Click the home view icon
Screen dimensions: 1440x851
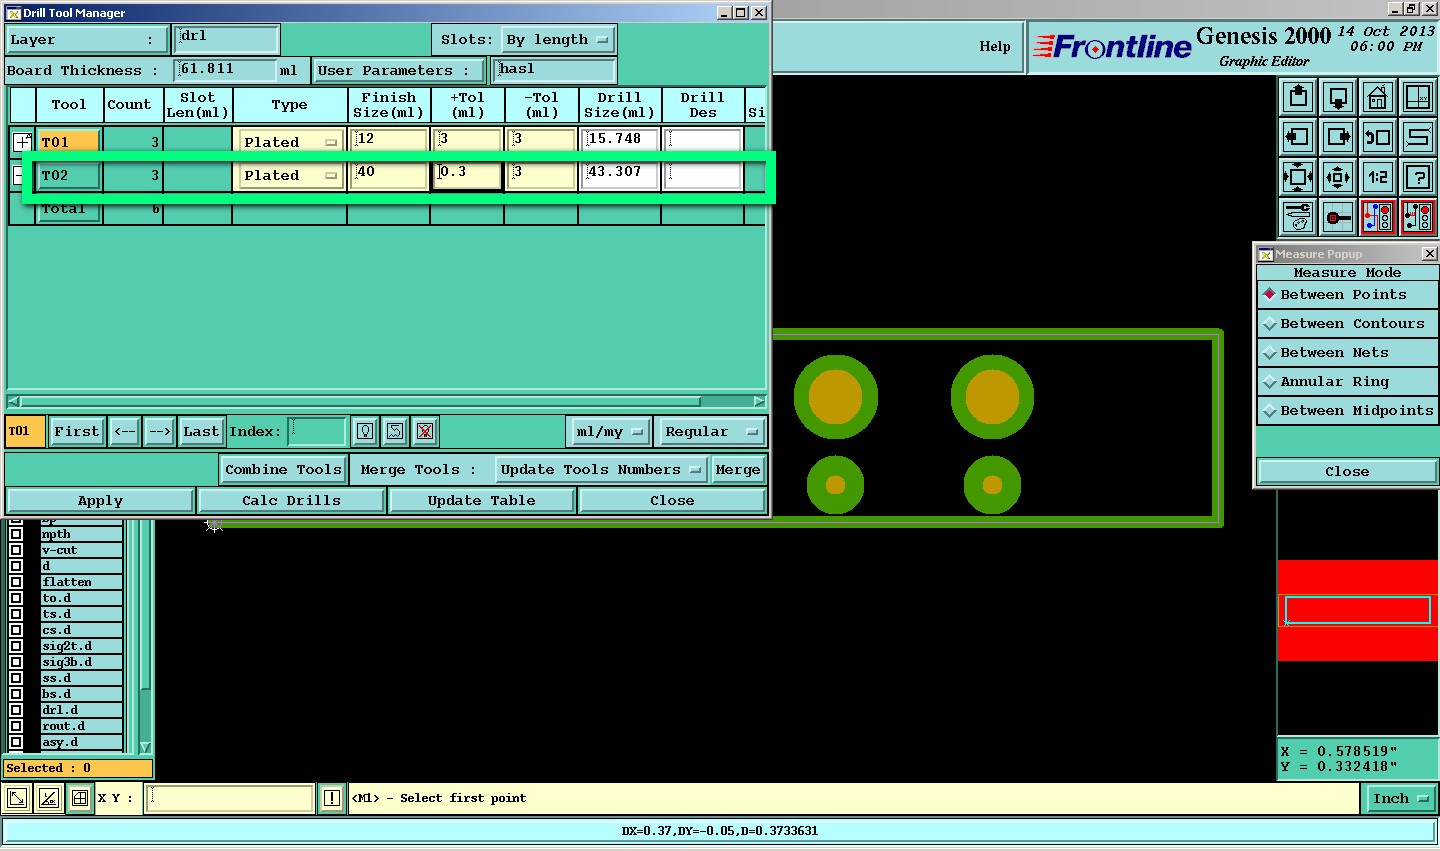tap(1378, 97)
